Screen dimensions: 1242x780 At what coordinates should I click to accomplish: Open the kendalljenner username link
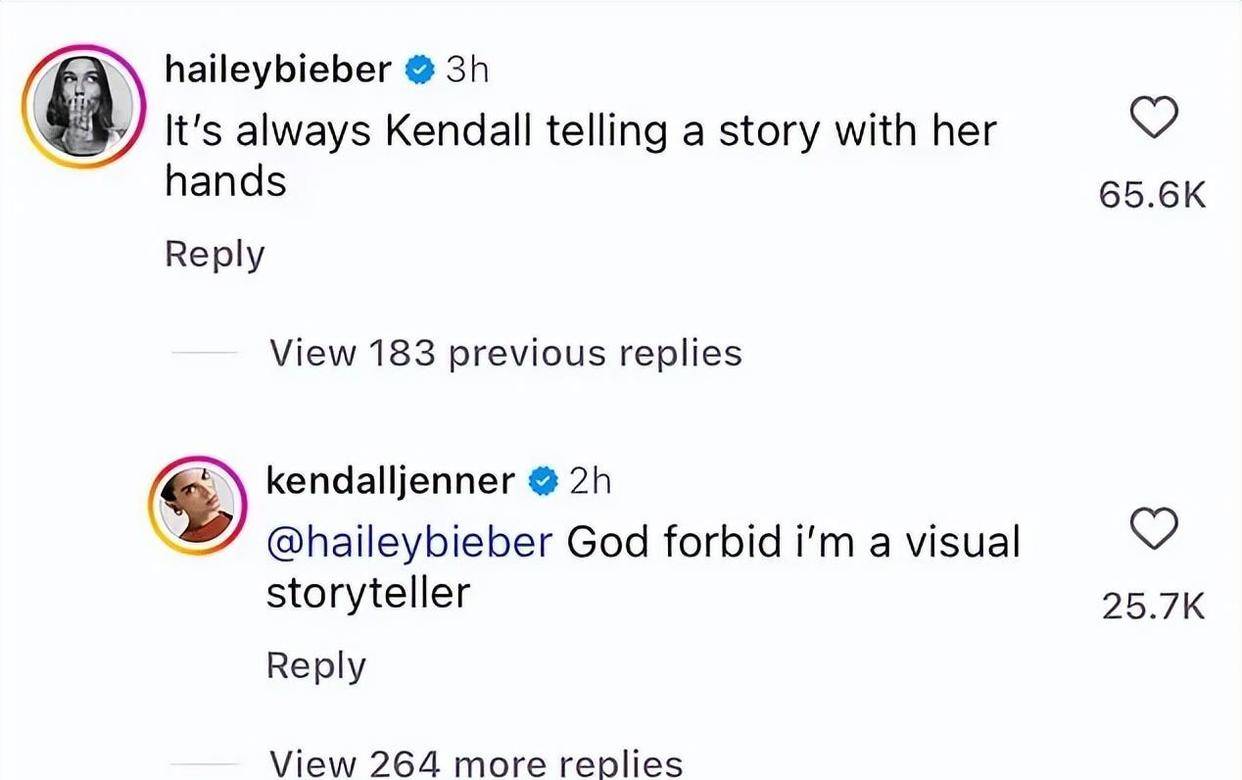[389, 481]
